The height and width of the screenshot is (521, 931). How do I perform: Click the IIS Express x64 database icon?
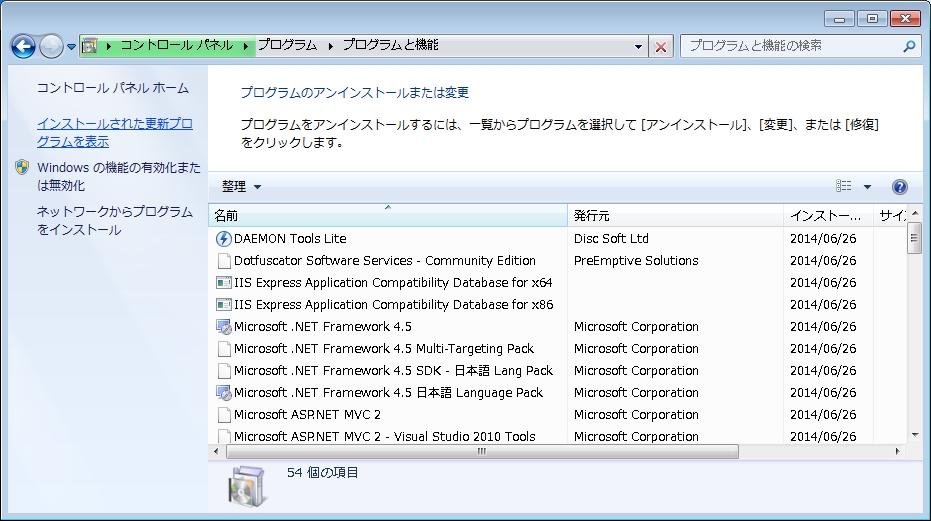[224, 283]
